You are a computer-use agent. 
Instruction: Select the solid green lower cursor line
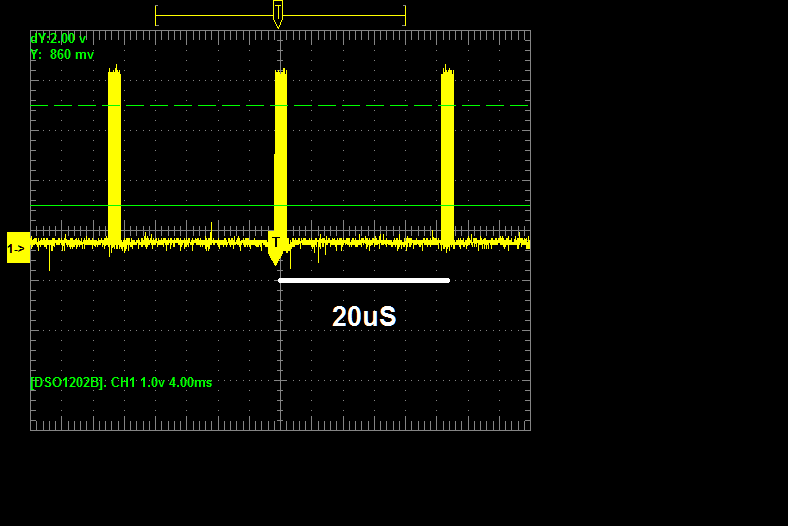point(280,205)
